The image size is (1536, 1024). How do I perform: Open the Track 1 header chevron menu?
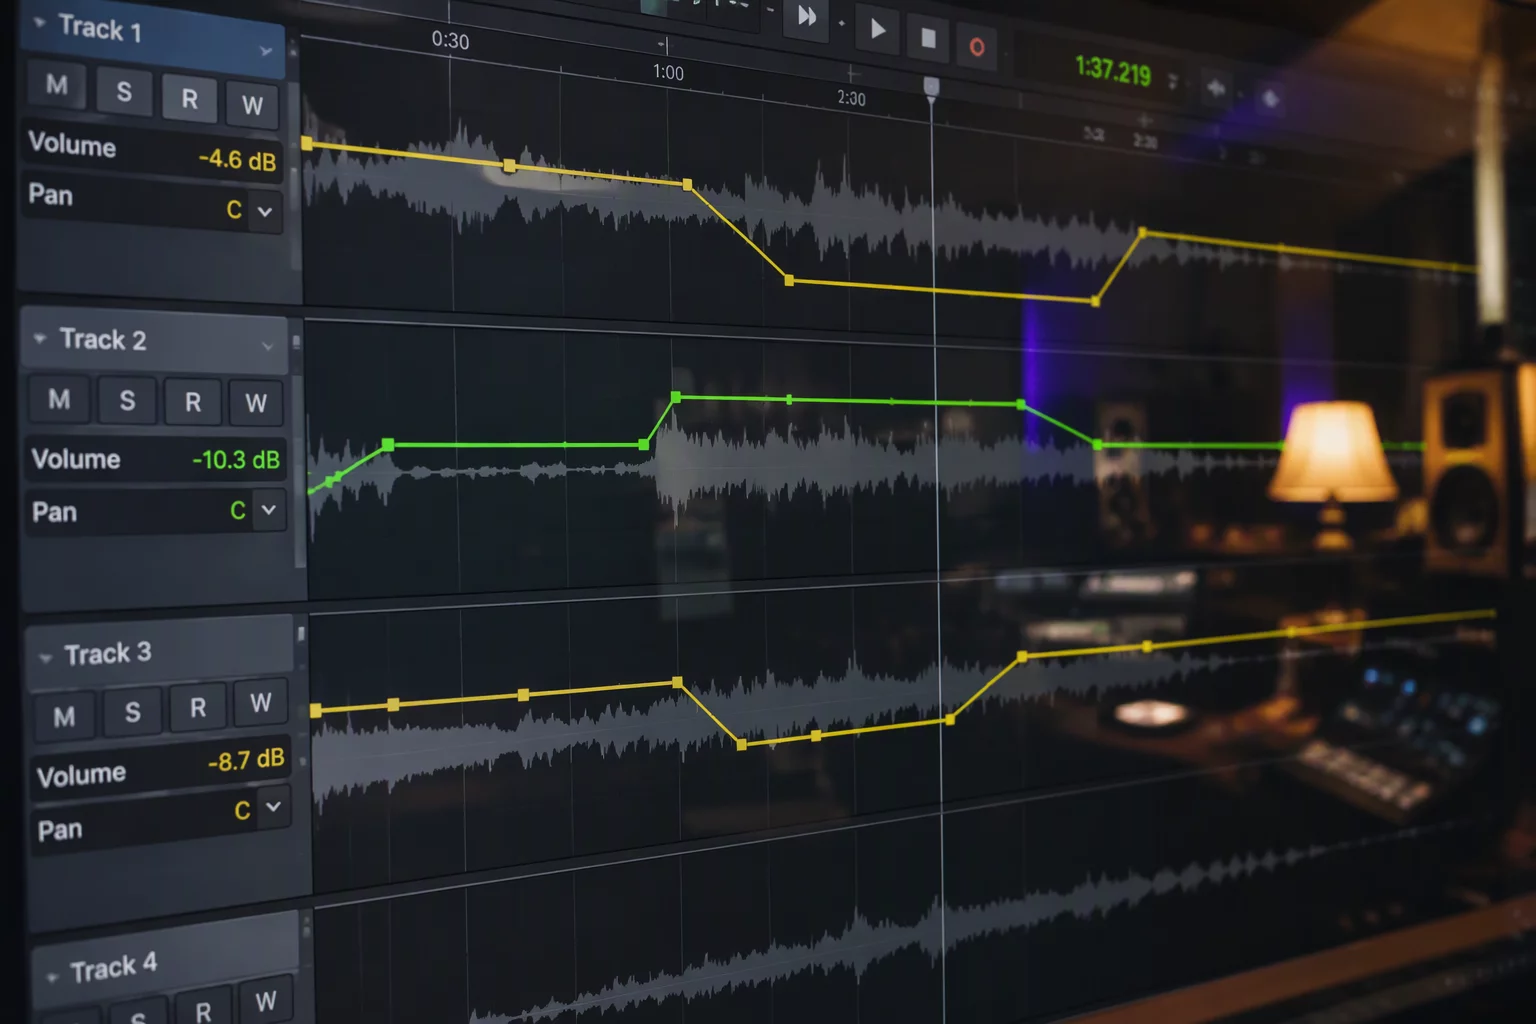[x=265, y=51]
